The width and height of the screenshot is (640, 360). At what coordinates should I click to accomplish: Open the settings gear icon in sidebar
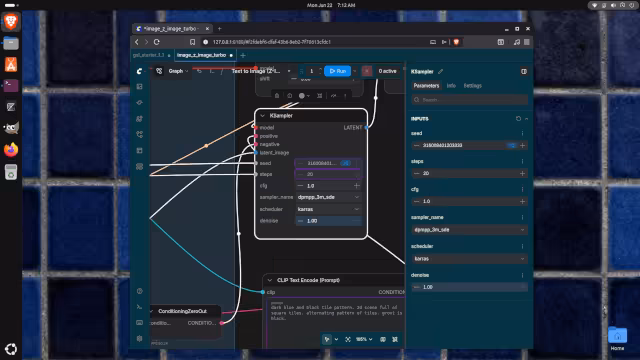(140, 338)
